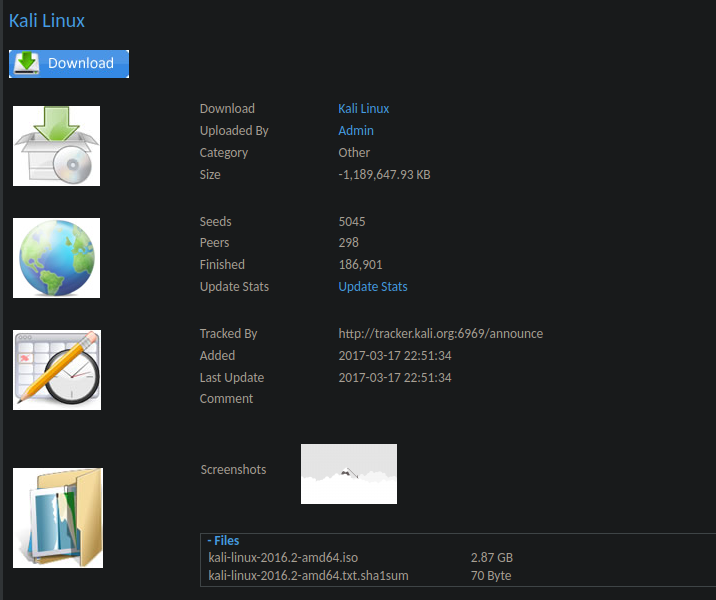Visit the Admin uploader profile link

pyautogui.click(x=355, y=131)
